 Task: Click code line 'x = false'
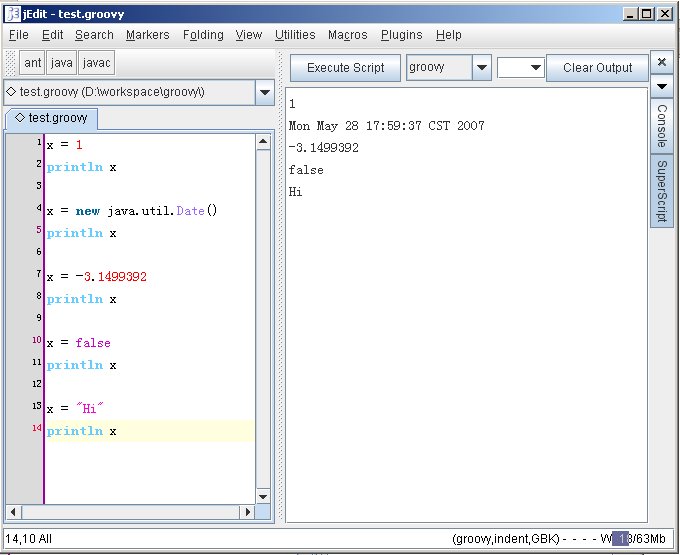(x=78, y=343)
